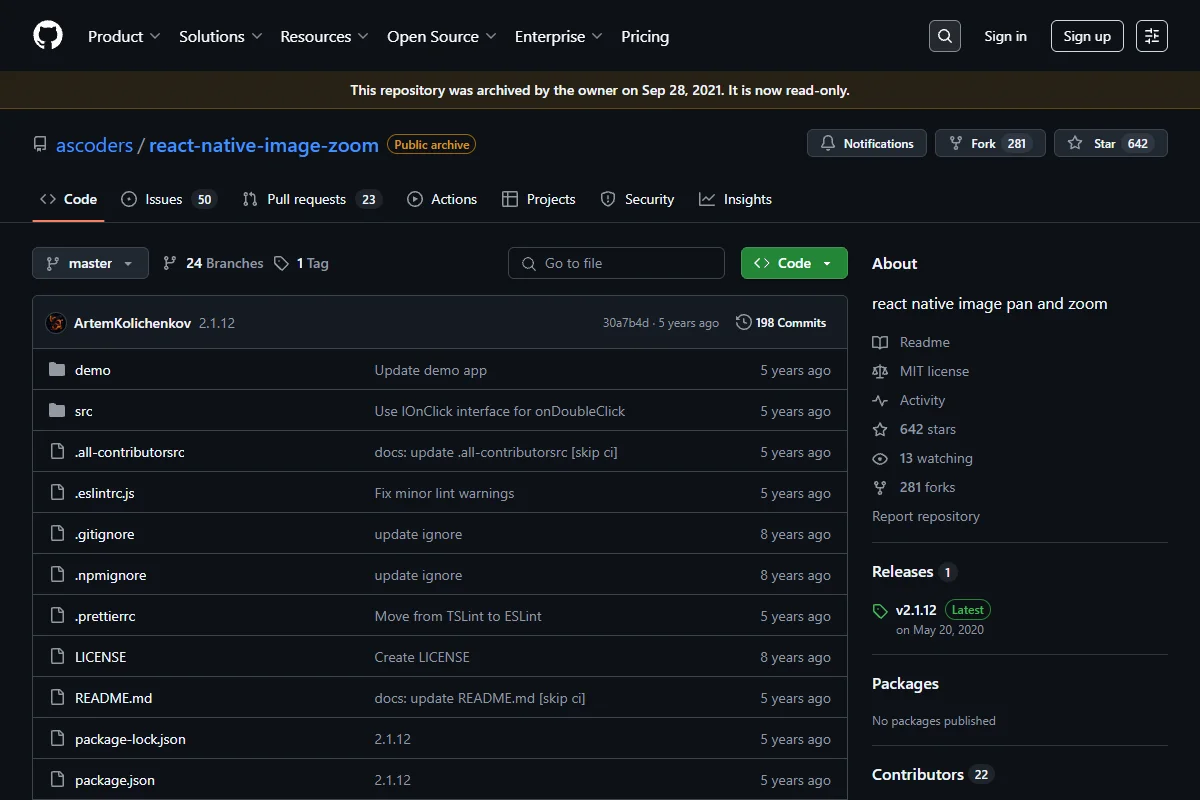This screenshot has height=800, width=1200.
Task: Open the Insights tab
Action: [735, 199]
